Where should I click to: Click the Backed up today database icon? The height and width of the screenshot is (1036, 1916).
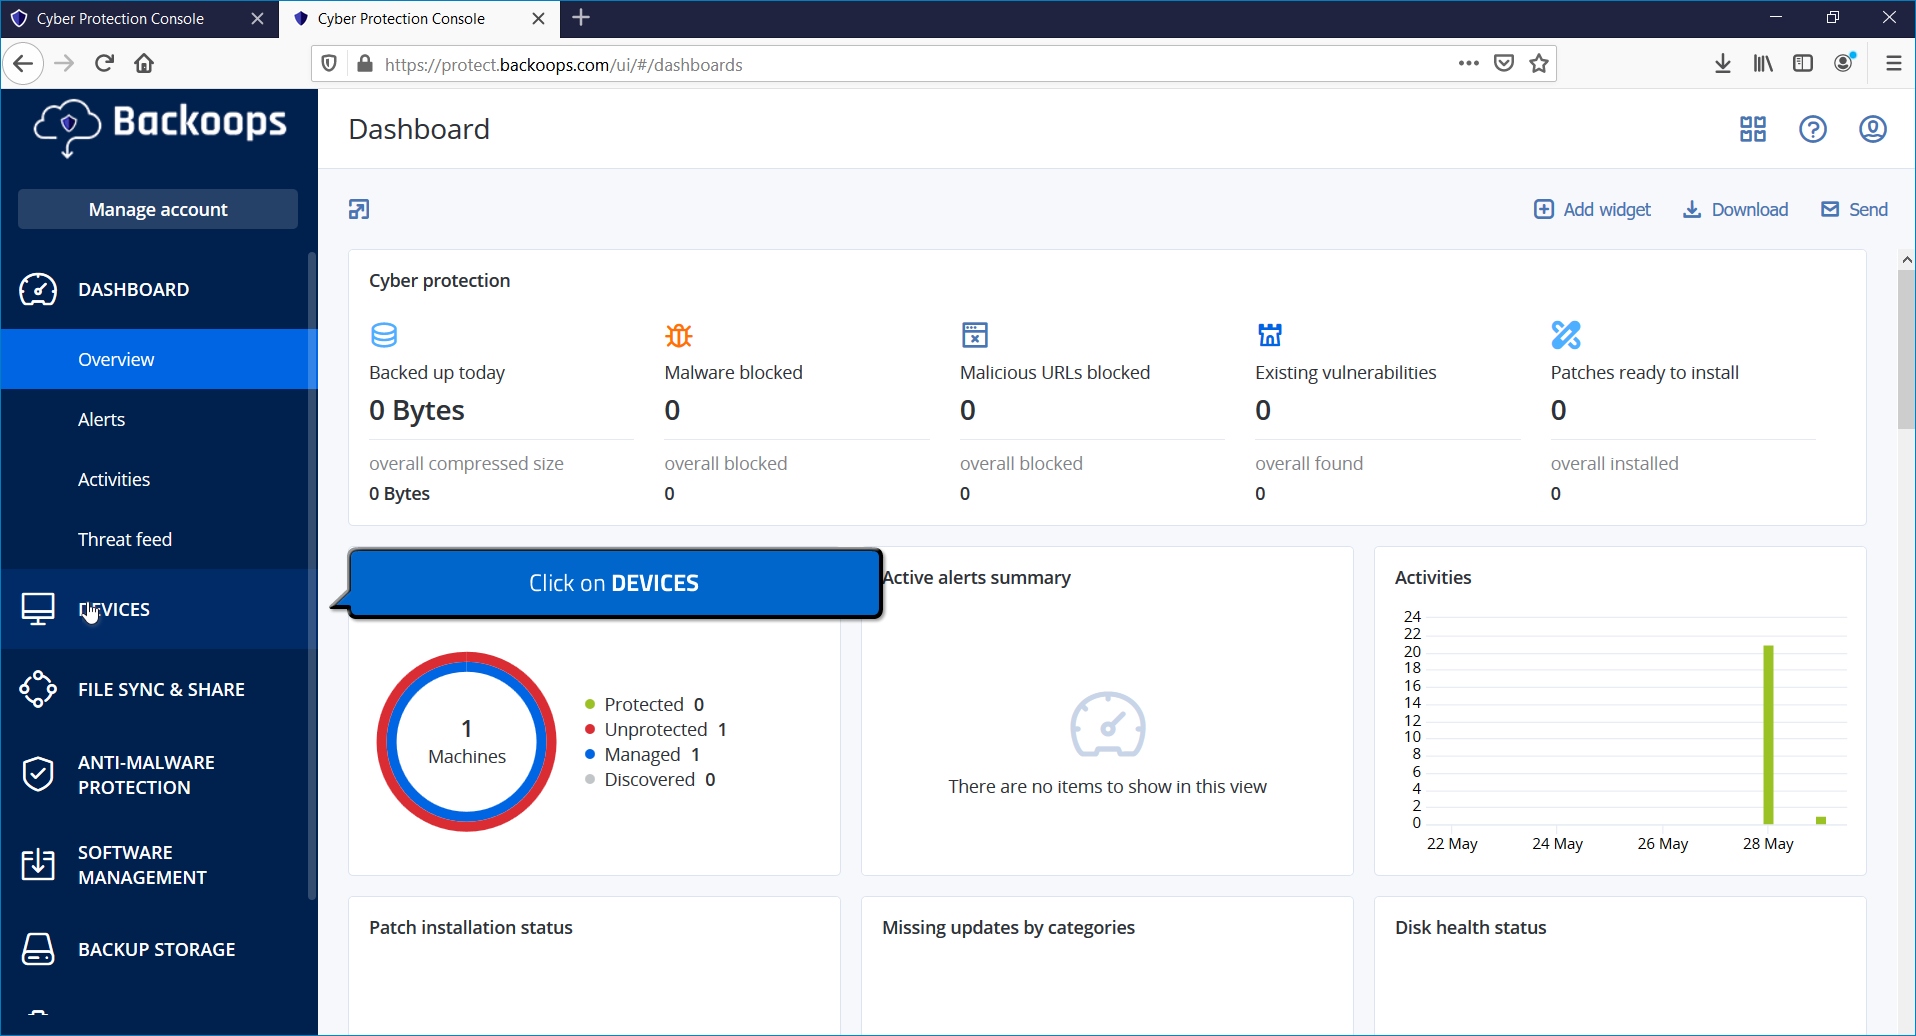coord(384,334)
